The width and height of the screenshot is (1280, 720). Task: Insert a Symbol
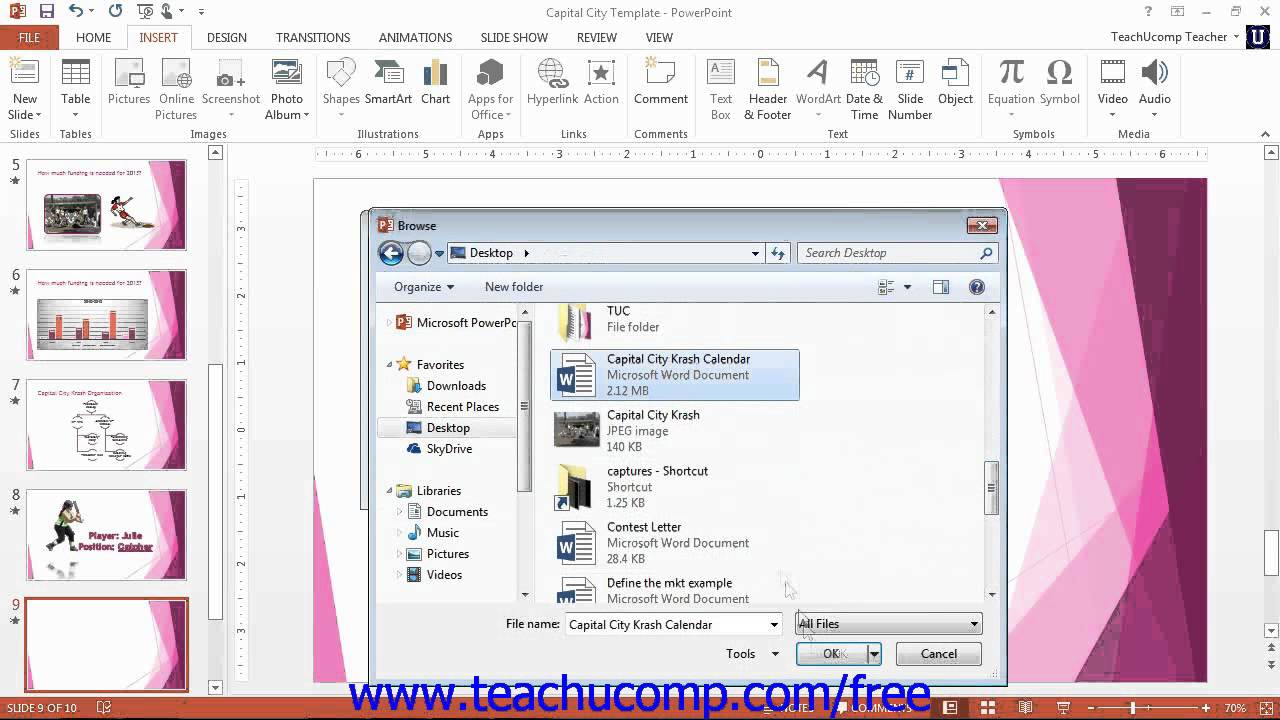pos(1059,82)
